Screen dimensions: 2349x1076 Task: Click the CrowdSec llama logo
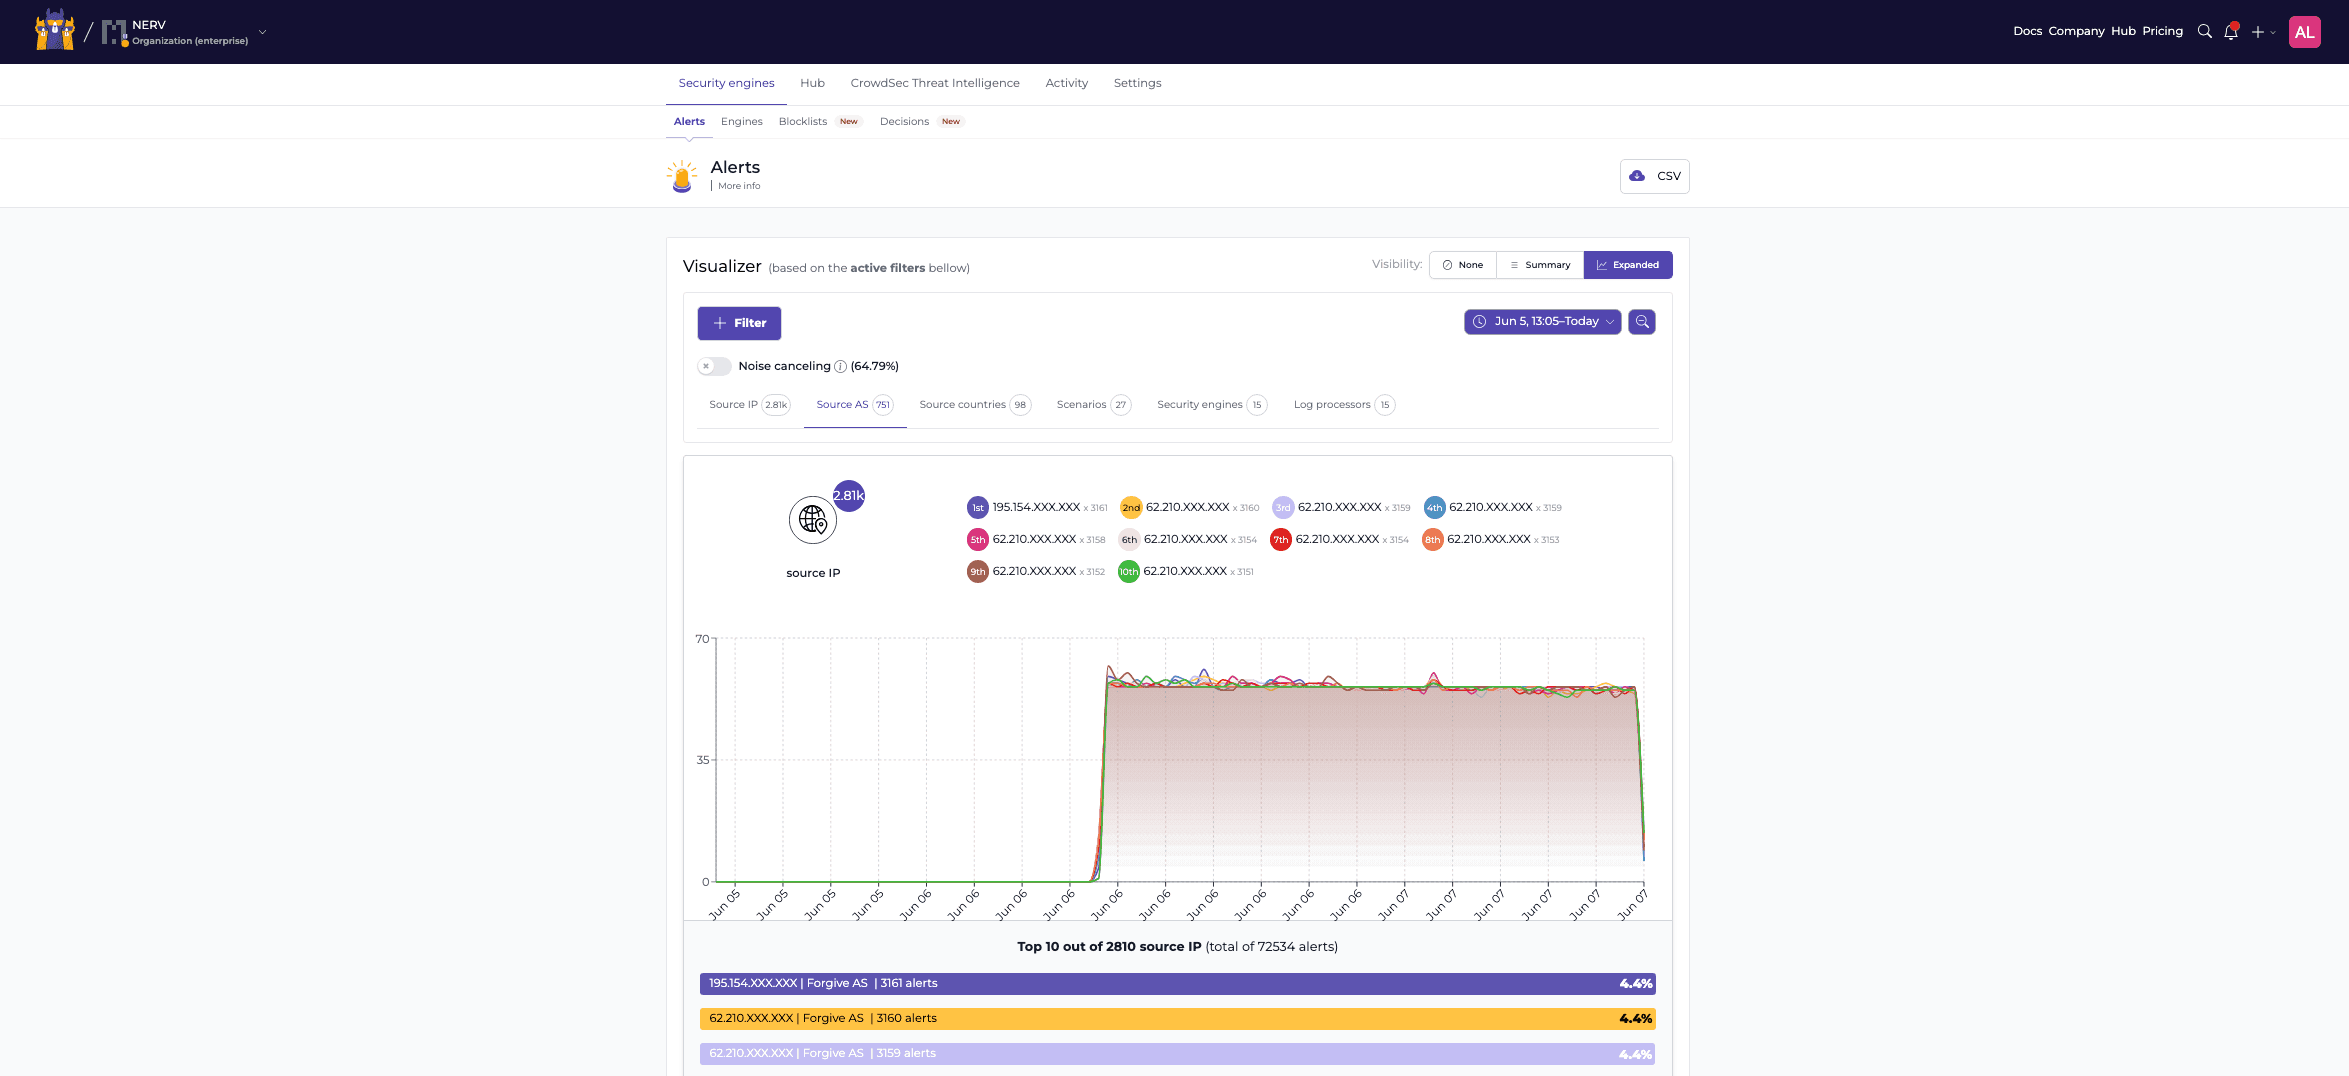55,30
